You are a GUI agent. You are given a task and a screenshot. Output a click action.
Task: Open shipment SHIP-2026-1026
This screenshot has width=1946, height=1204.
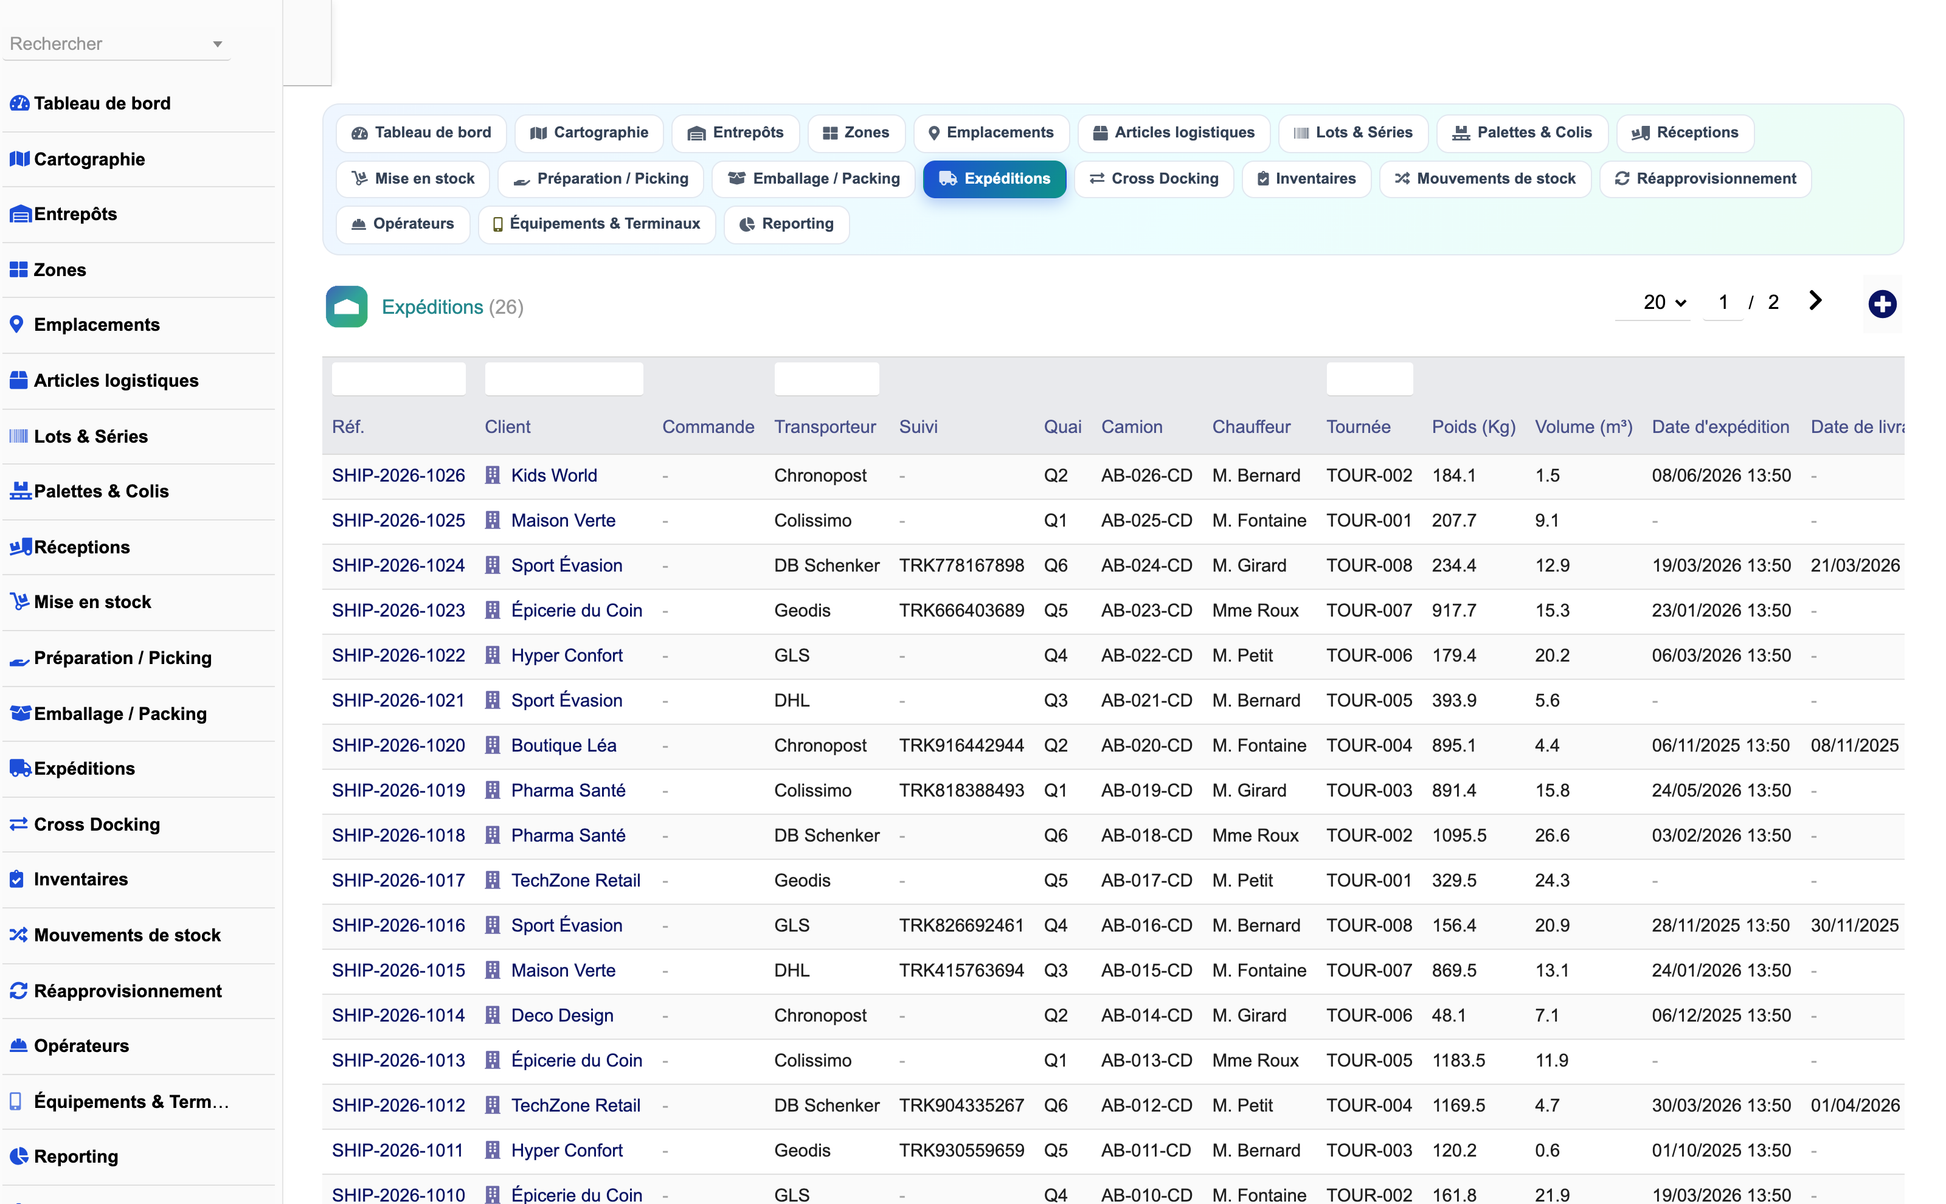(x=398, y=475)
